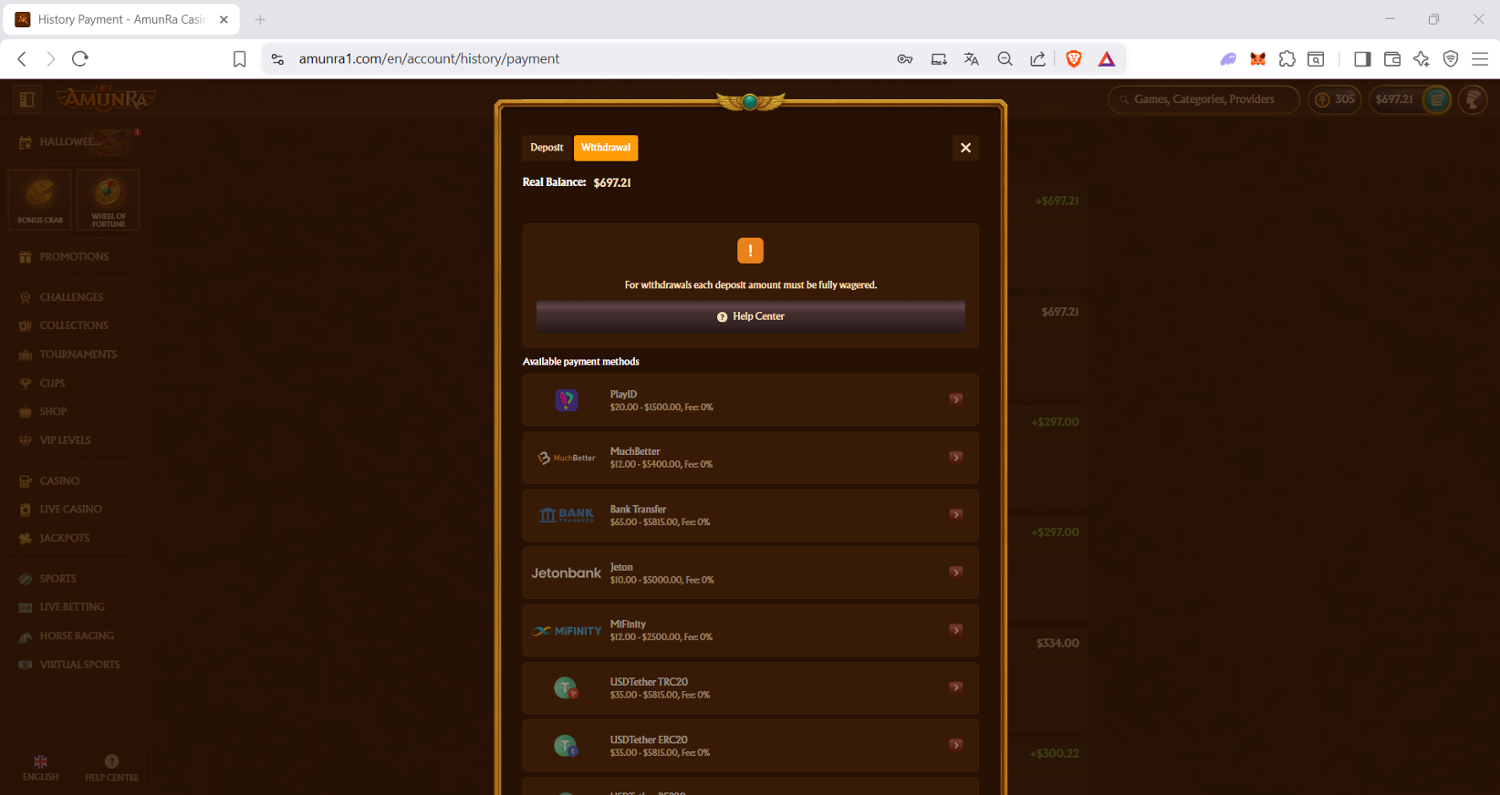Expand the MuchBetter payment method arrow
Image resolution: width=1500 pixels, height=795 pixels.
click(x=956, y=457)
